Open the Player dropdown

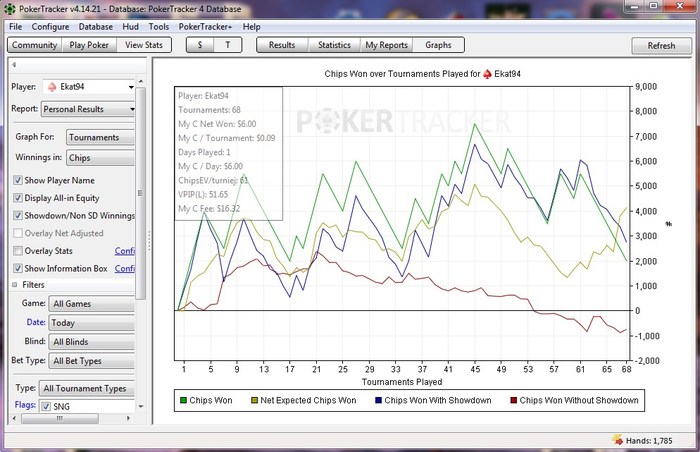pyautogui.click(x=89, y=87)
